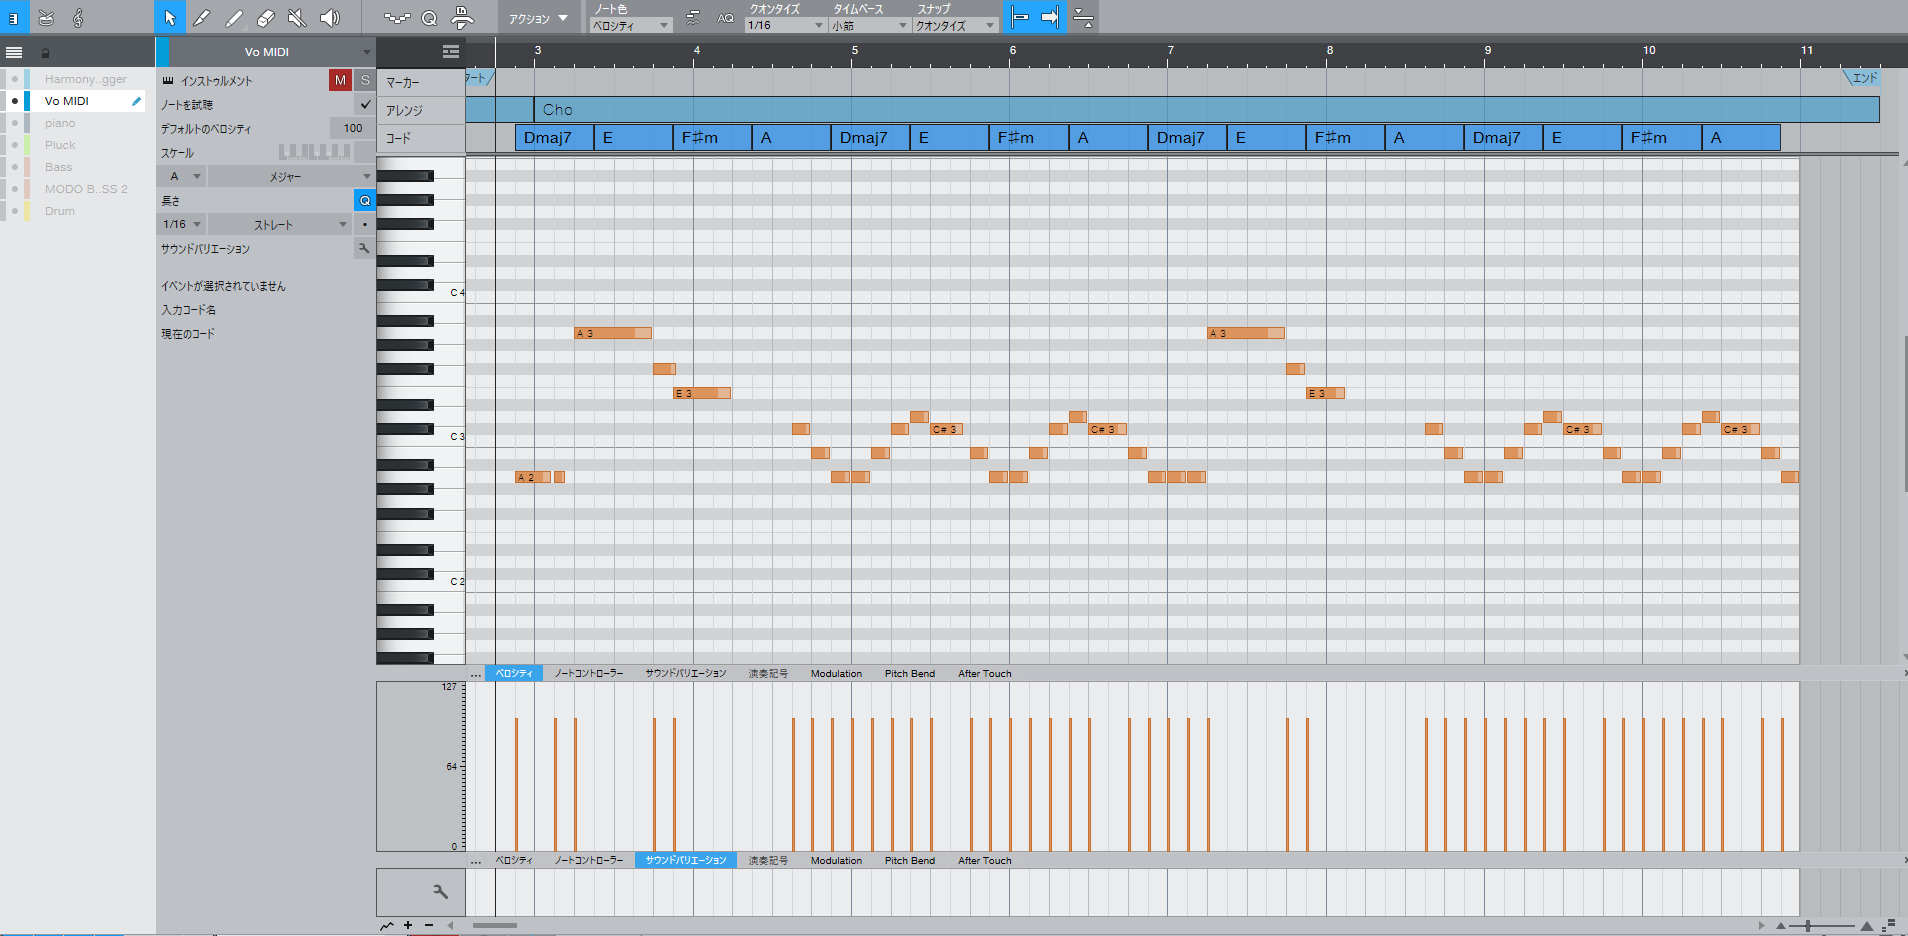1908x936 pixels.
Task: Toggle the red Mute M button
Action: click(x=340, y=80)
